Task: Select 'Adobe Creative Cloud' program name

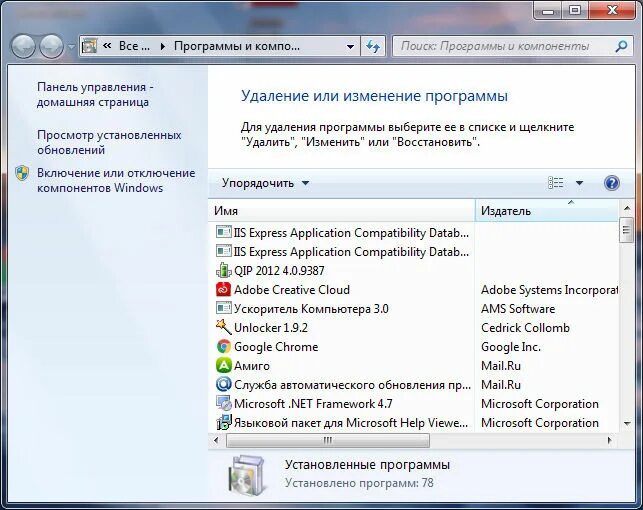Action: pyautogui.click(x=292, y=290)
